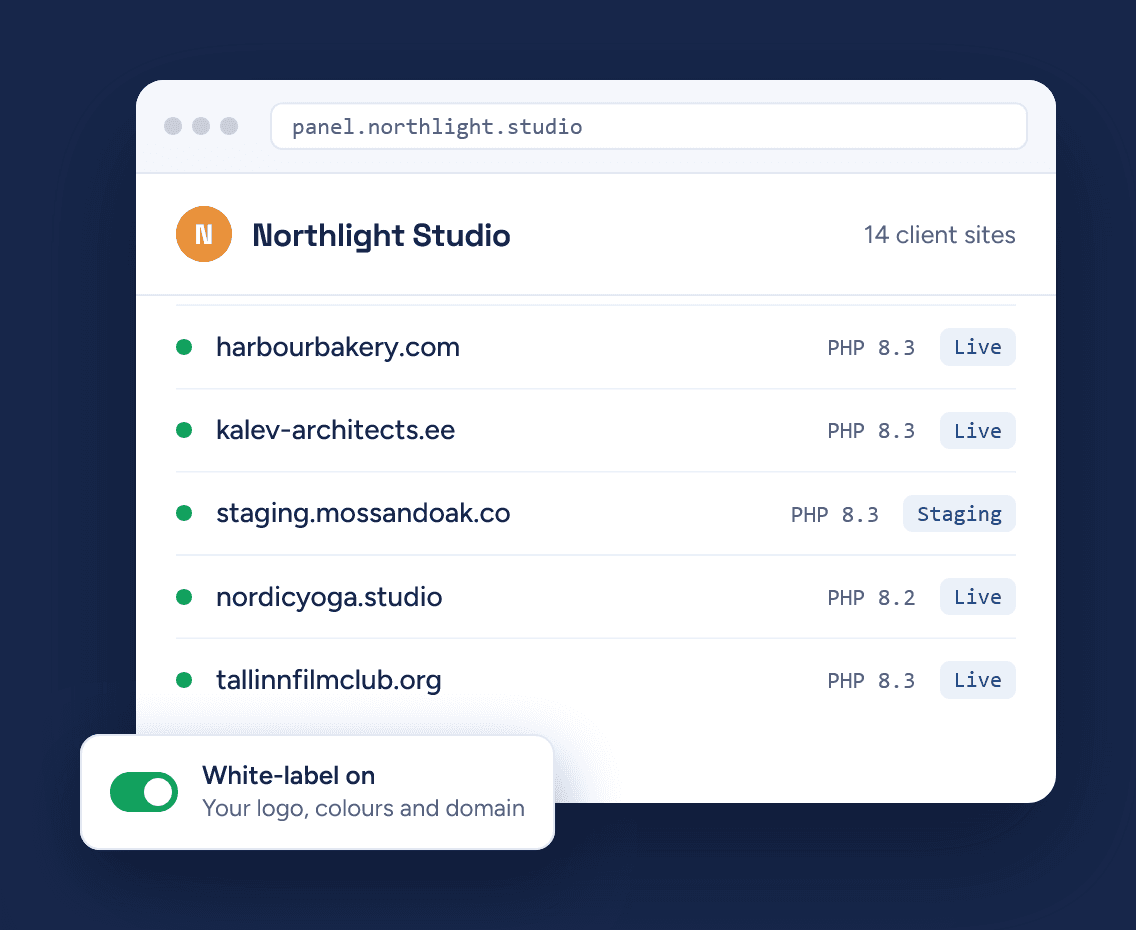Open the harbourbakery.com site
1136x930 pixels.
click(x=338, y=347)
